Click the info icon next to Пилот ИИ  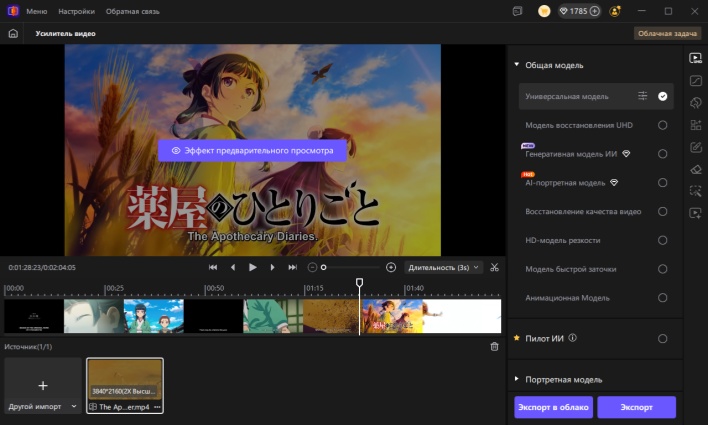click(573, 338)
